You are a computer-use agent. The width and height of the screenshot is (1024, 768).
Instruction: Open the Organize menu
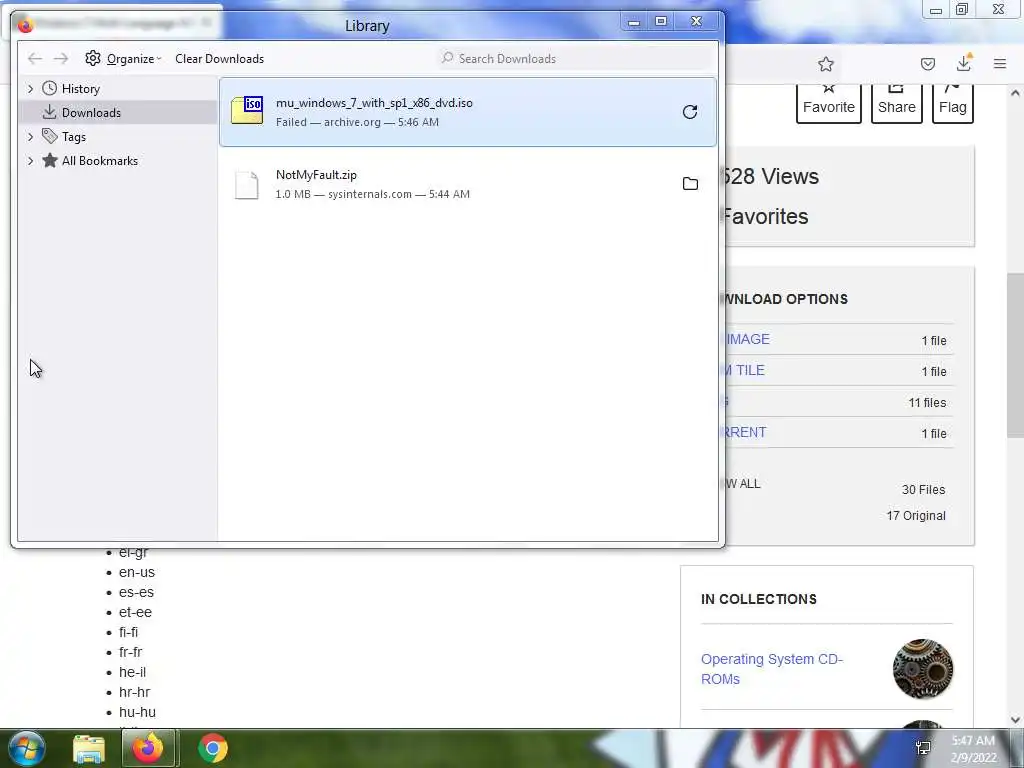point(123,59)
